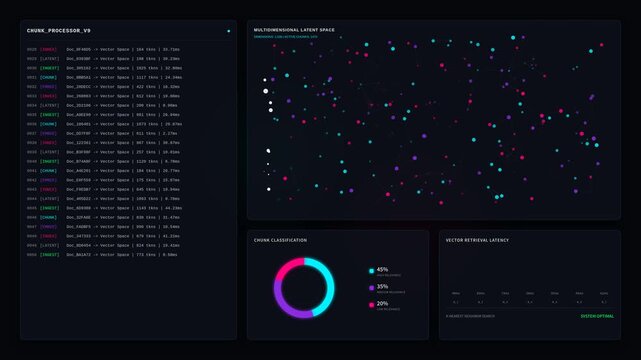Click the 20% legend value

click(x=382, y=304)
